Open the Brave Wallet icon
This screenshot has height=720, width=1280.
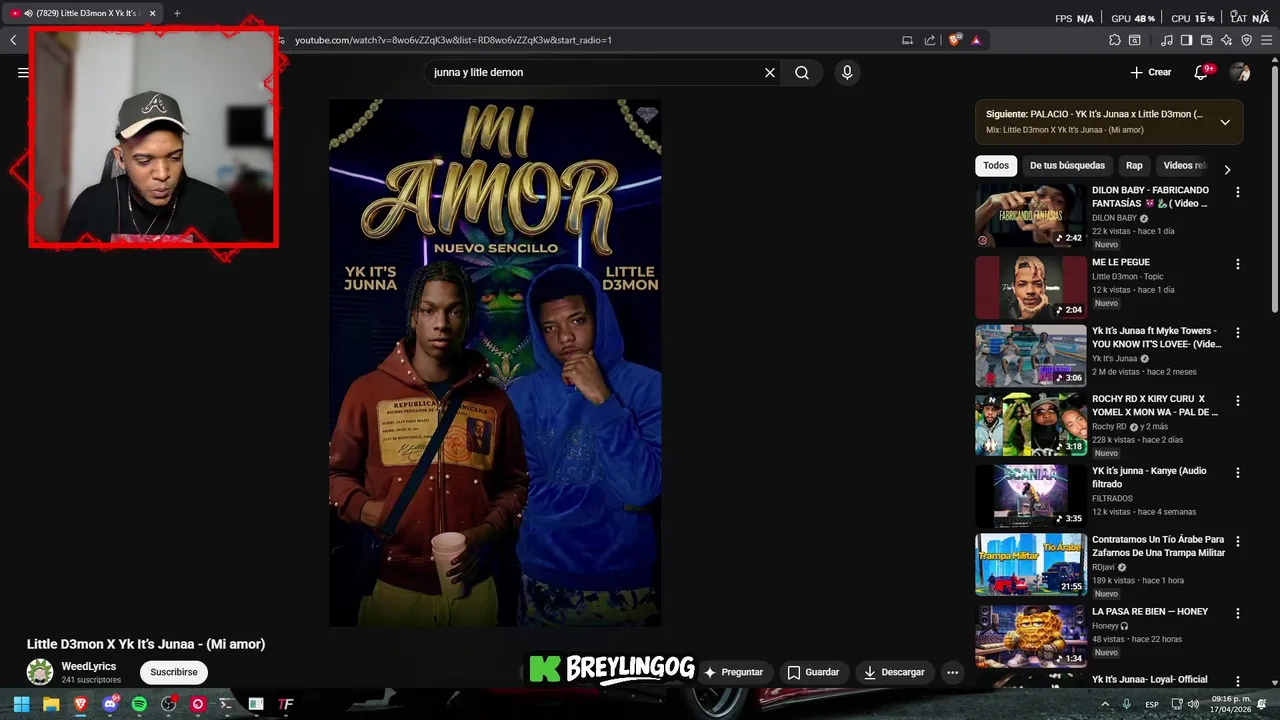(x=1206, y=40)
